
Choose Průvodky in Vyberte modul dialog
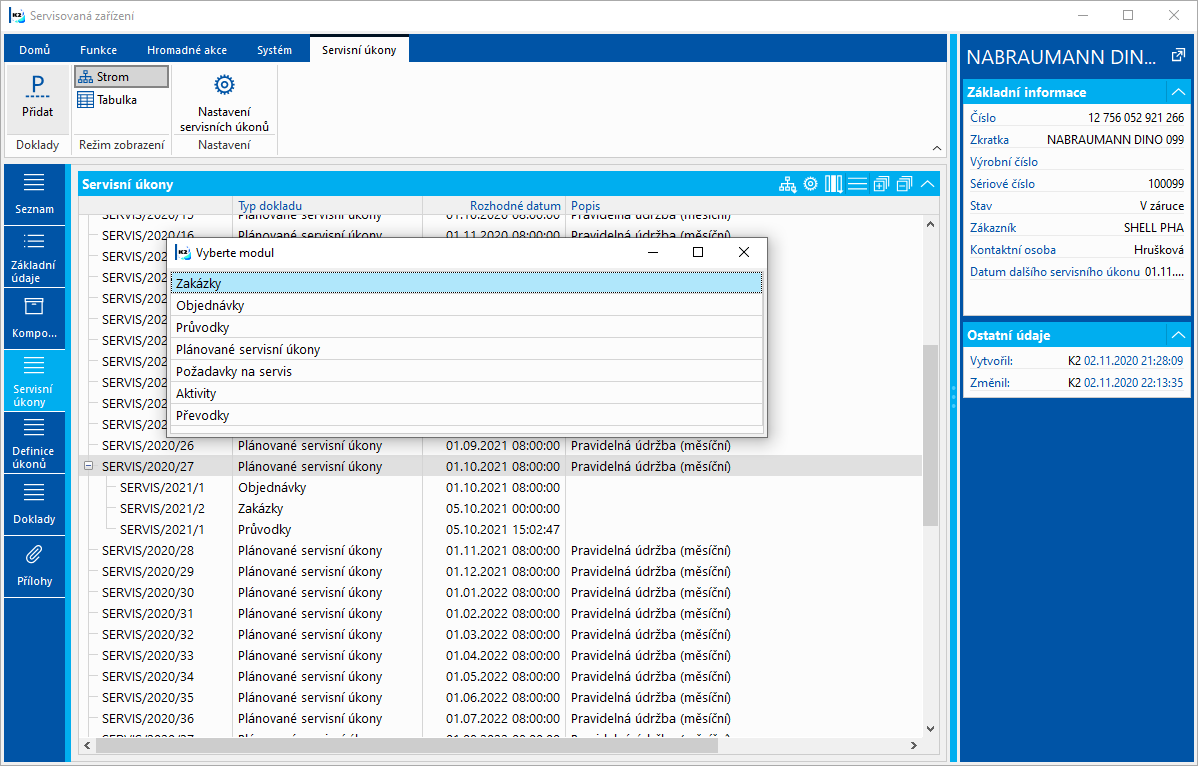coord(466,328)
